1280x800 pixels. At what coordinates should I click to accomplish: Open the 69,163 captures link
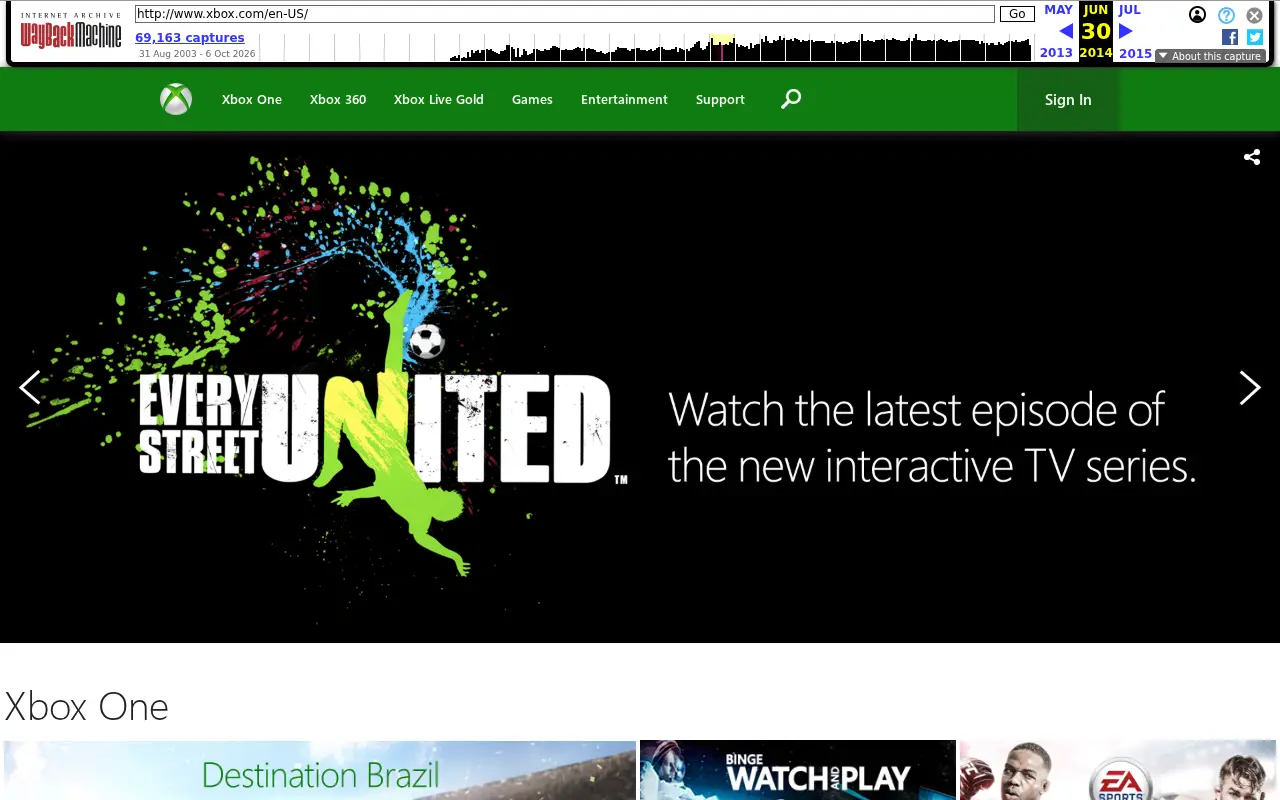[x=190, y=38]
